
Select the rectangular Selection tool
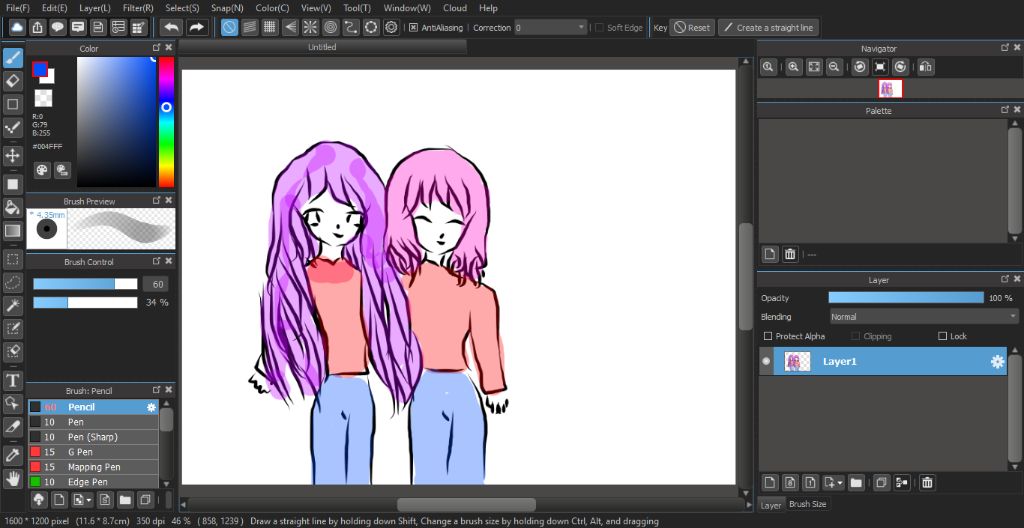[12, 259]
